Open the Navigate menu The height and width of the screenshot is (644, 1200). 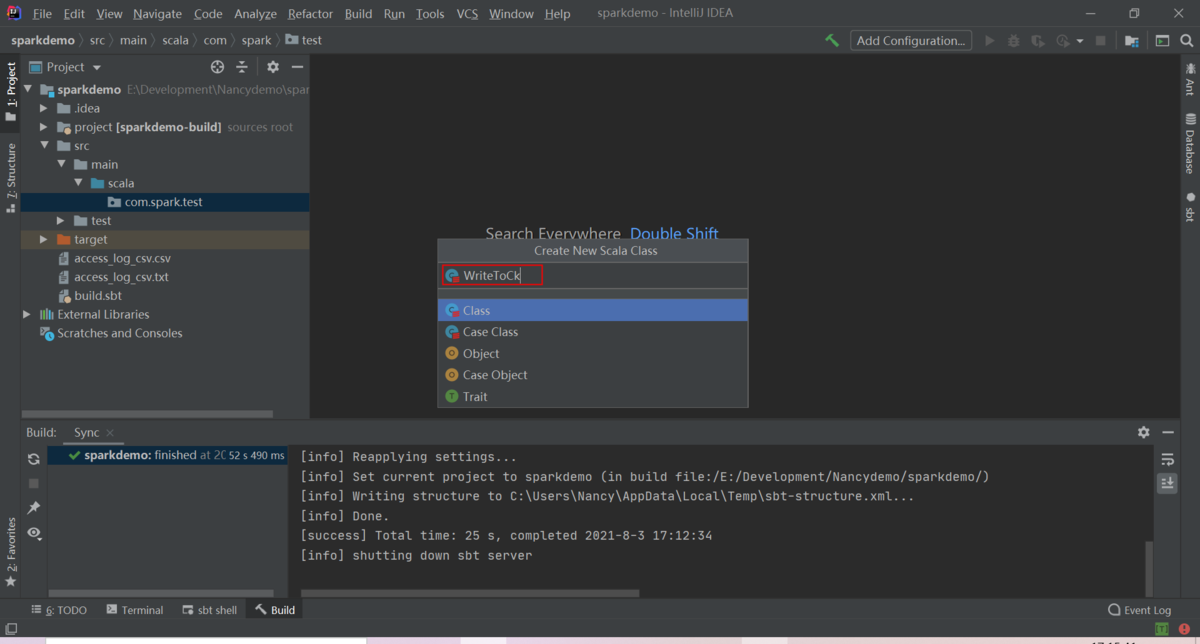157,14
